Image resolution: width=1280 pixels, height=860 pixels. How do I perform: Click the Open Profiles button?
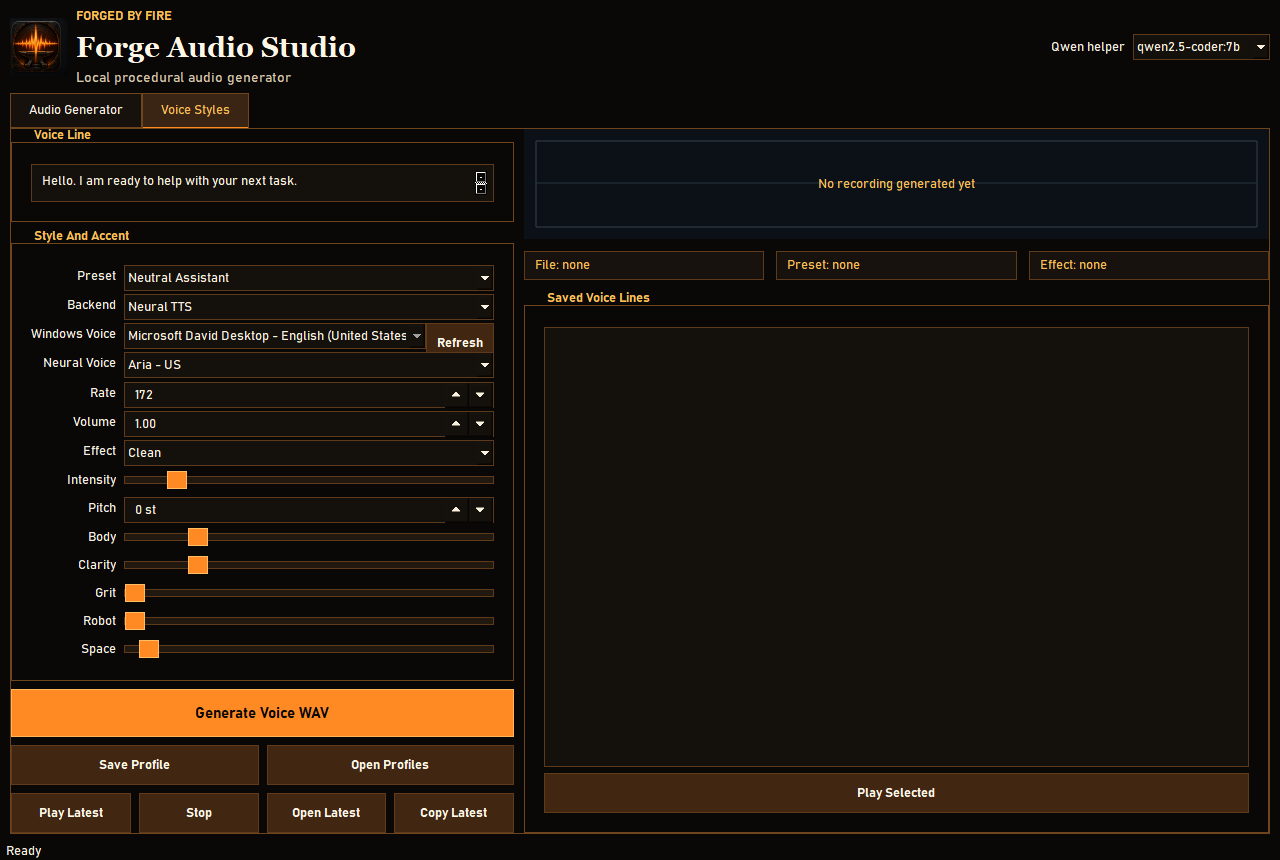[x=390, y=765]
